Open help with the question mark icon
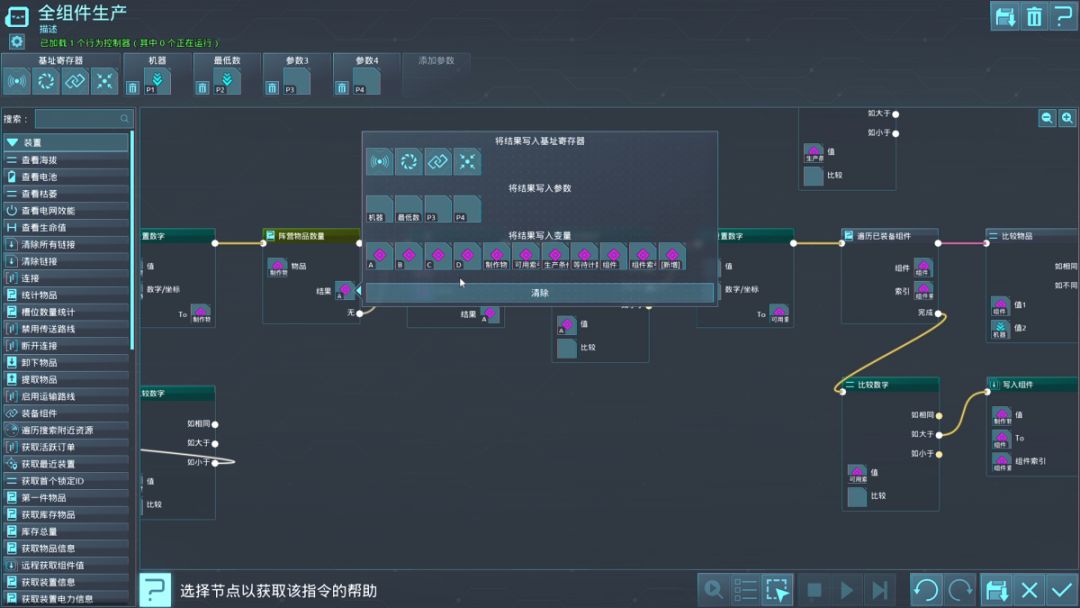The width and height of the screenshot is (1080, 608). coord(1063,16)
